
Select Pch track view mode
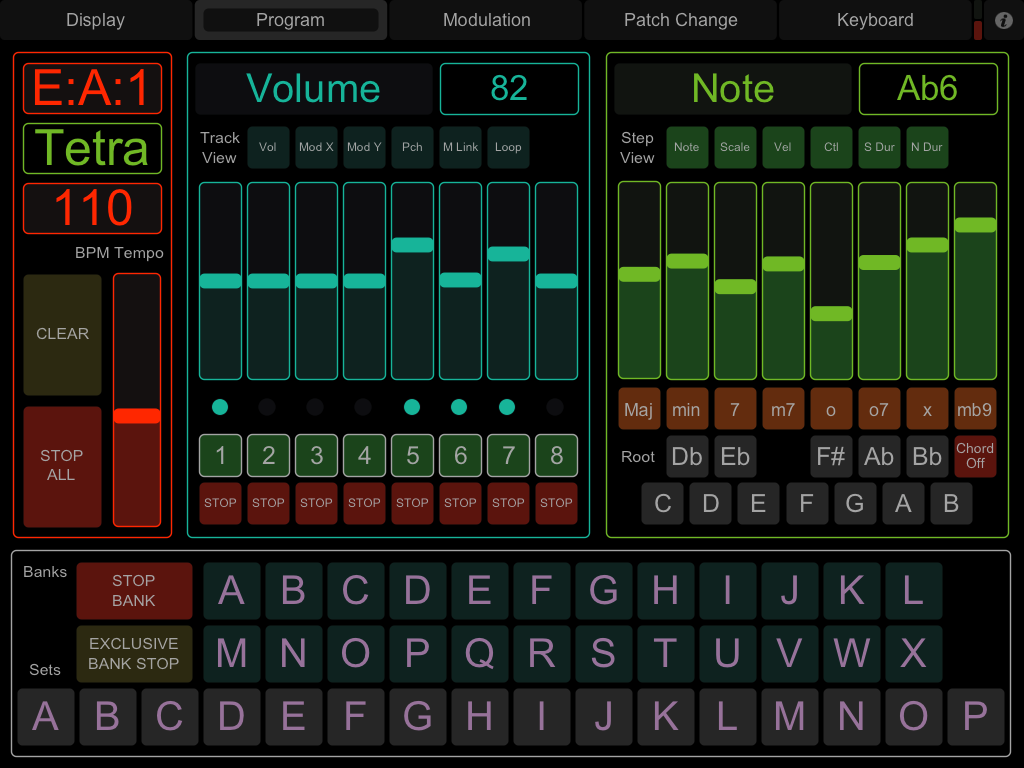[412, 147]
